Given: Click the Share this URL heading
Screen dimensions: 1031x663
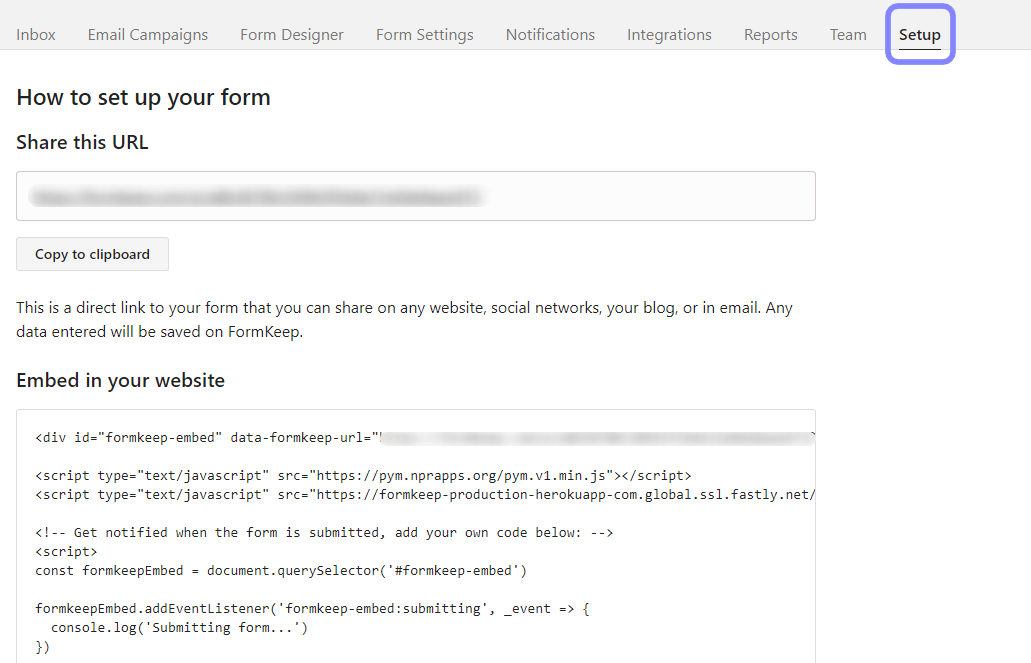Looking at the screenshot, I should click(x=82, y=142).
